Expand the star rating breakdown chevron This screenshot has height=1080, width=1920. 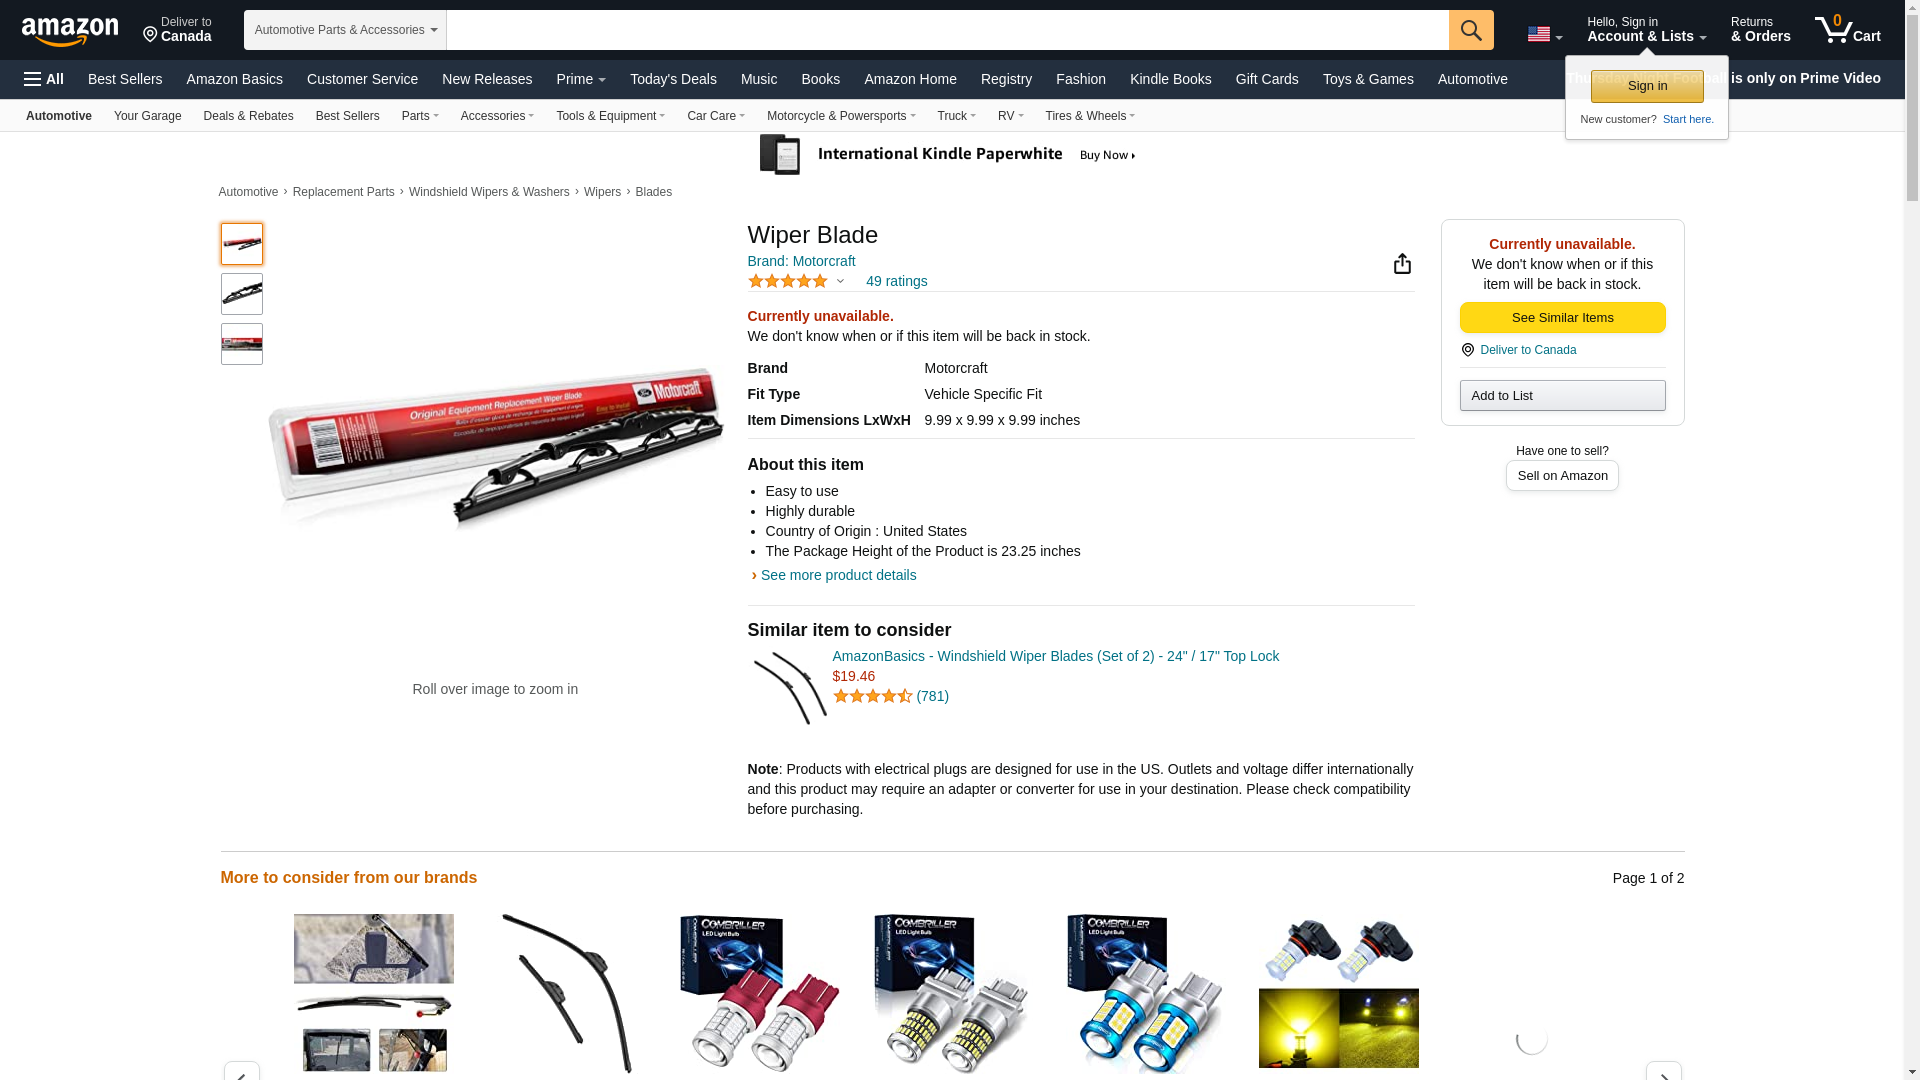pos(840,281)
